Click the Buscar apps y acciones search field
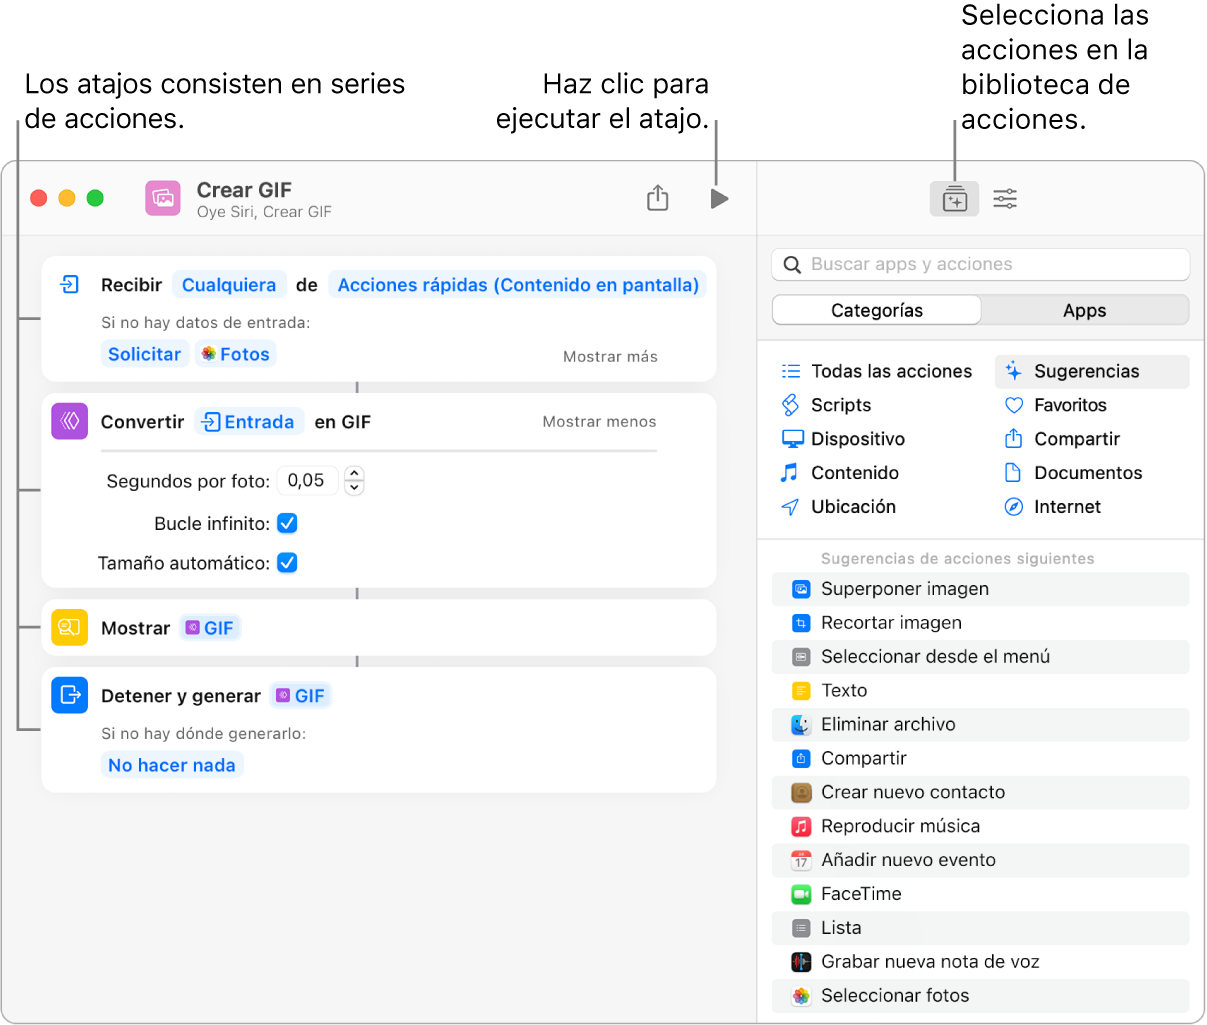 pos(980,264)
